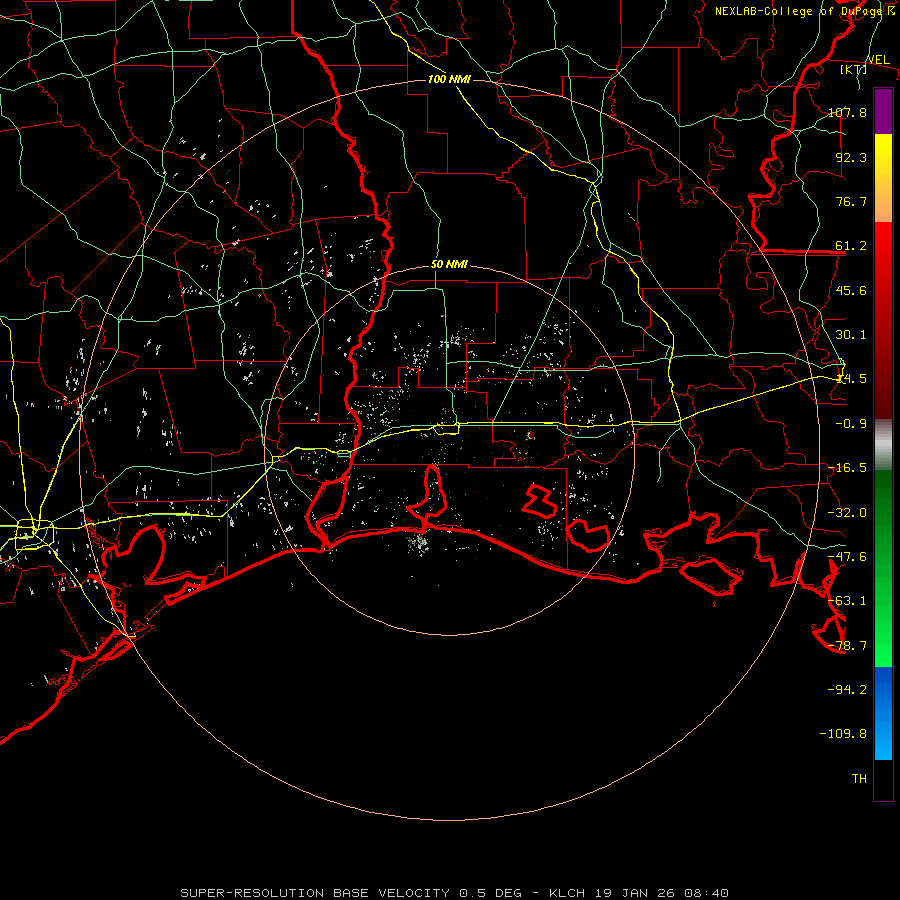Click the -94.2 velocity scale value
The image size is (900, 900).
point(847,689)
